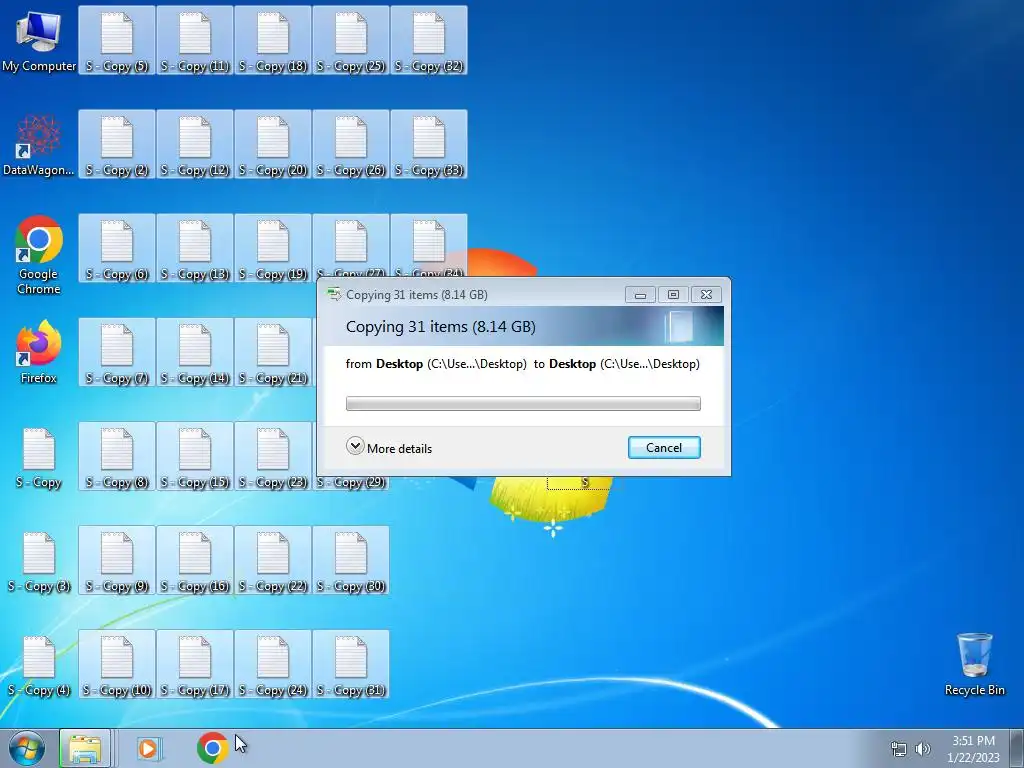This screenshot has height=768, width=1024.
Task: Select the file S - Copy (26)
Action: click(351, 144)
